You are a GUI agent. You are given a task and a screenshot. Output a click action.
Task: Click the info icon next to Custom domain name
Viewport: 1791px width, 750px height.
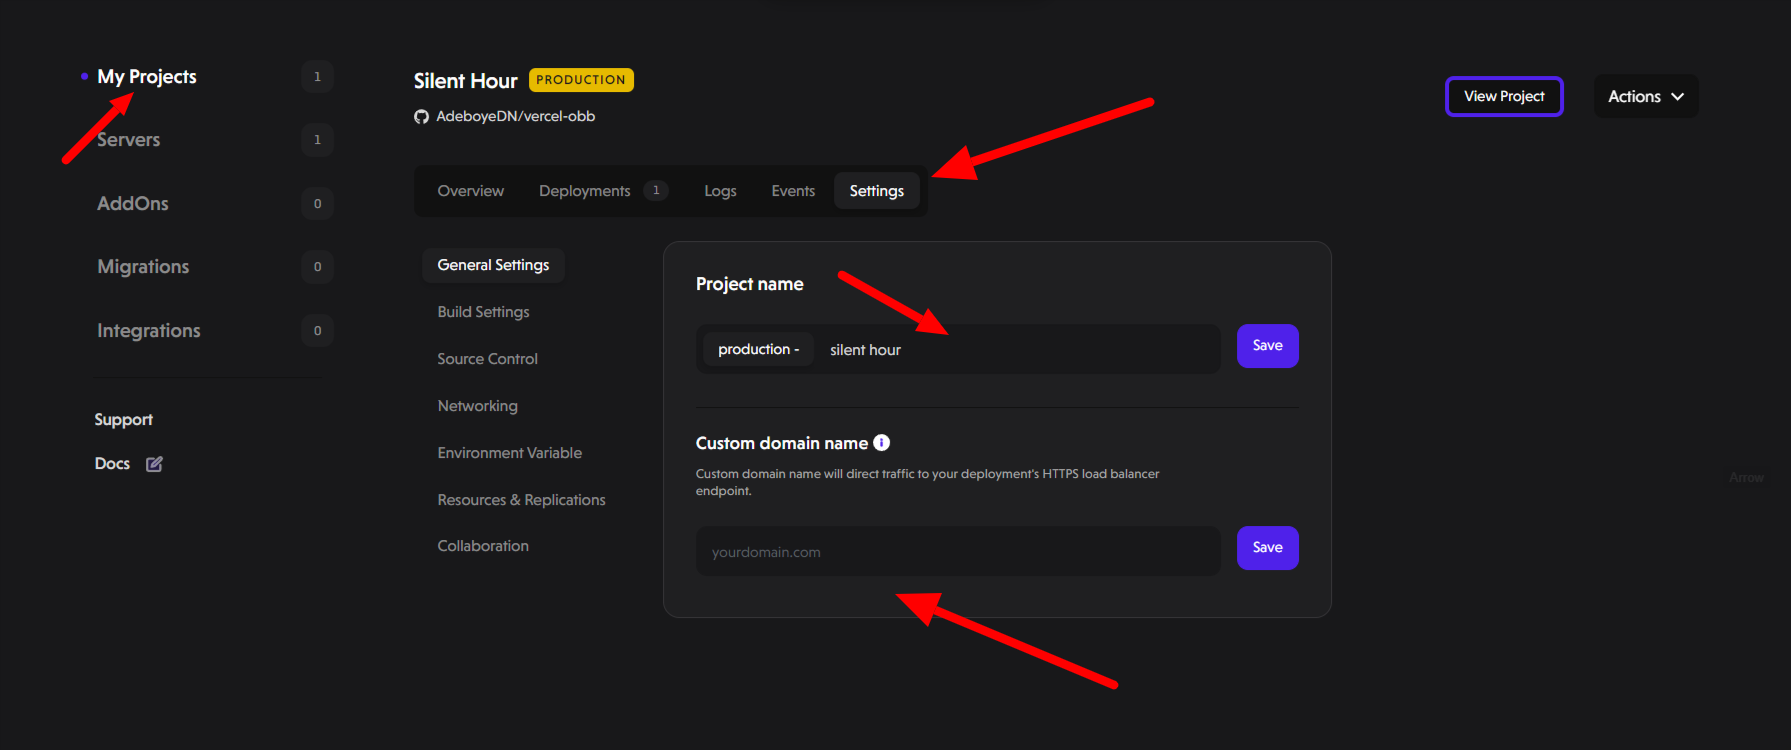pos(881,443)
